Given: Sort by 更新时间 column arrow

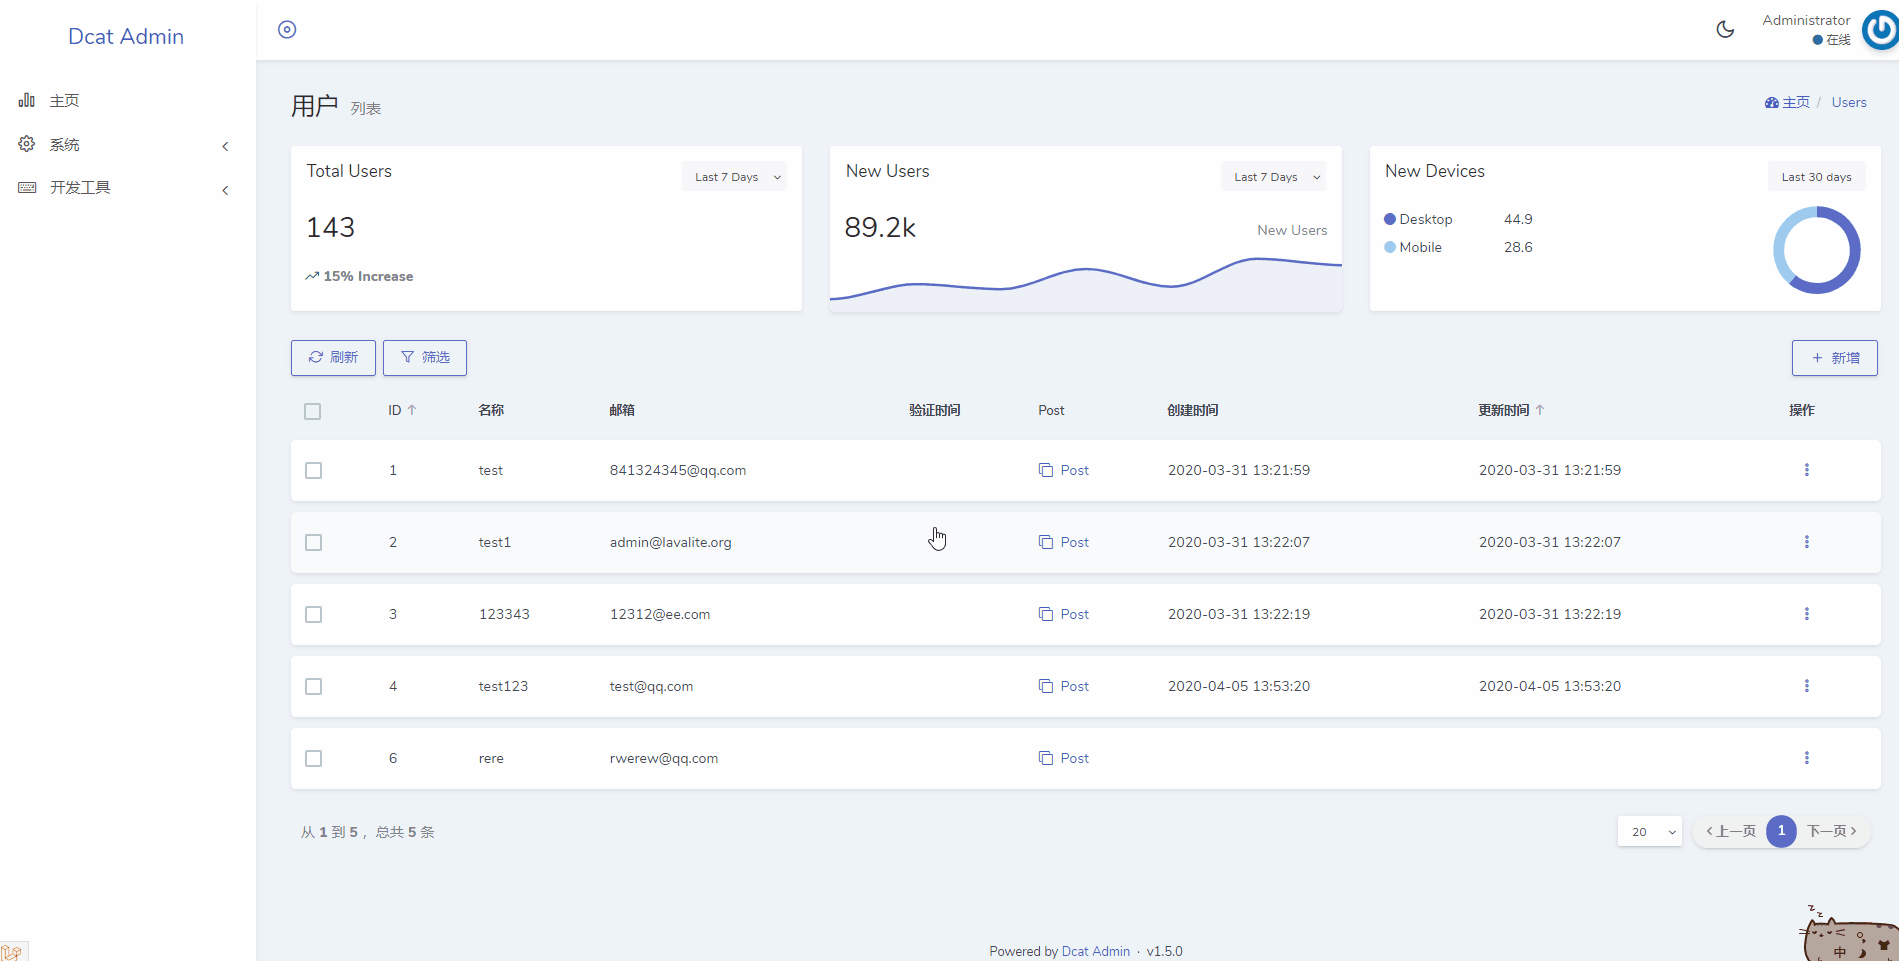Looking at the screenshot, I should click(1540, 410).
